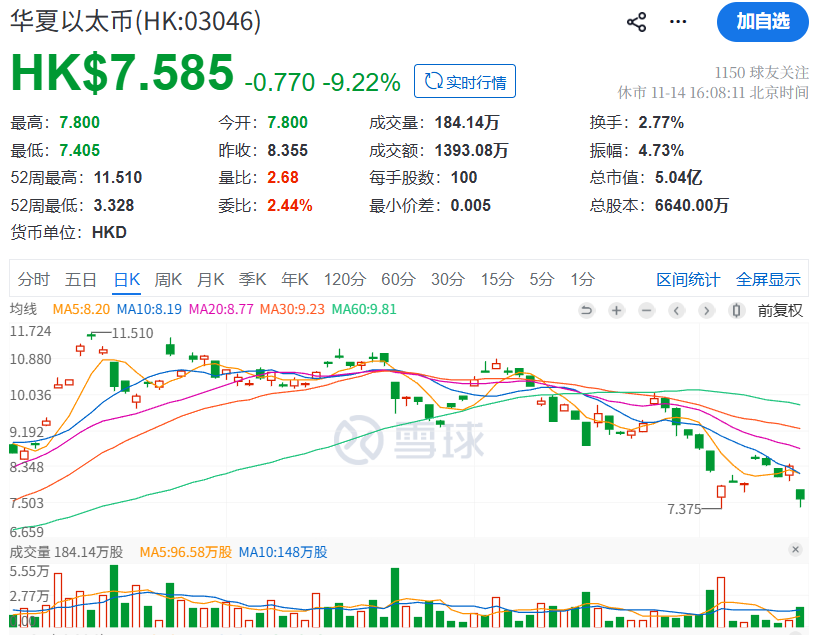This screenshot has width=834, height=635.
Task: Switch to 120分 chart tab
Action: [x=345, y=279]
